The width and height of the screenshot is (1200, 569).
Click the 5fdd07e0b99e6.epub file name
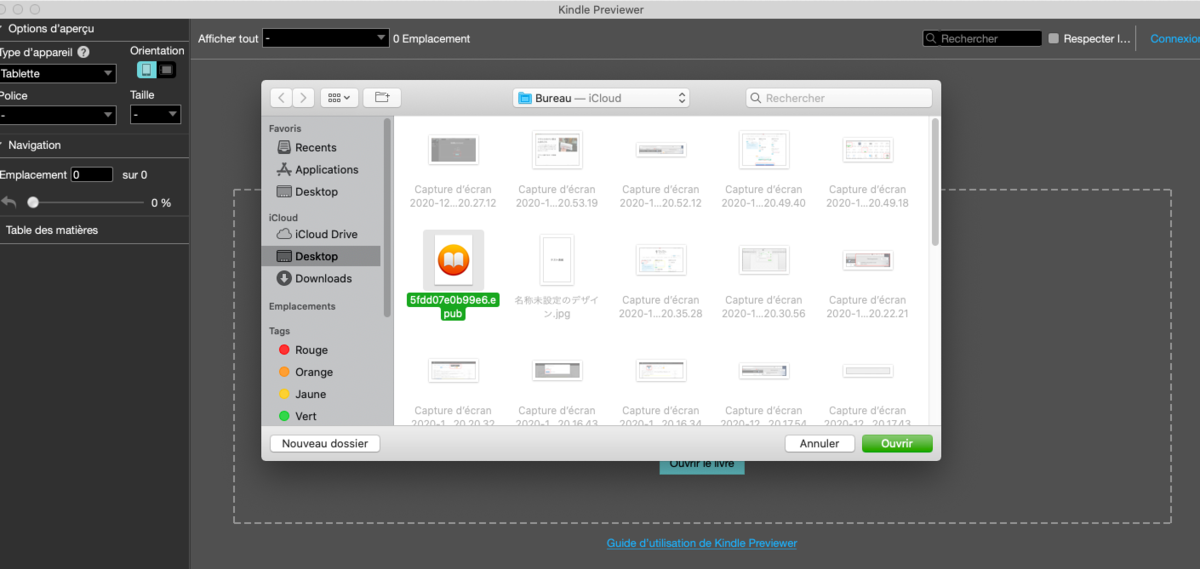coord(453,306)
